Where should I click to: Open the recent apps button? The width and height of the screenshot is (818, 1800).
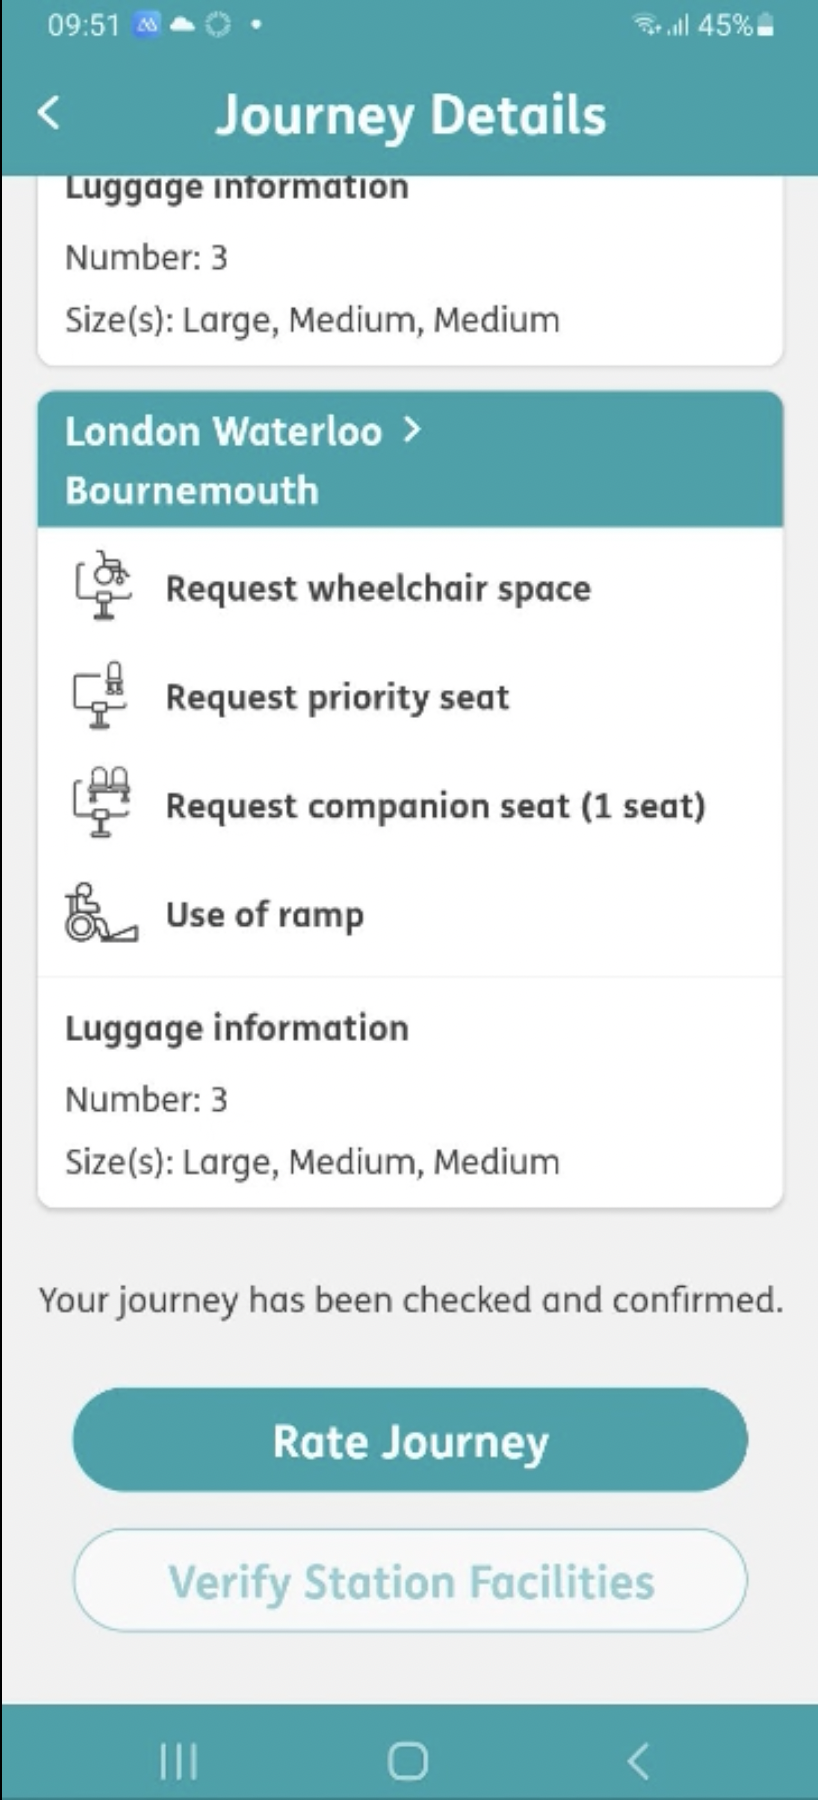tap(177, 1761)
